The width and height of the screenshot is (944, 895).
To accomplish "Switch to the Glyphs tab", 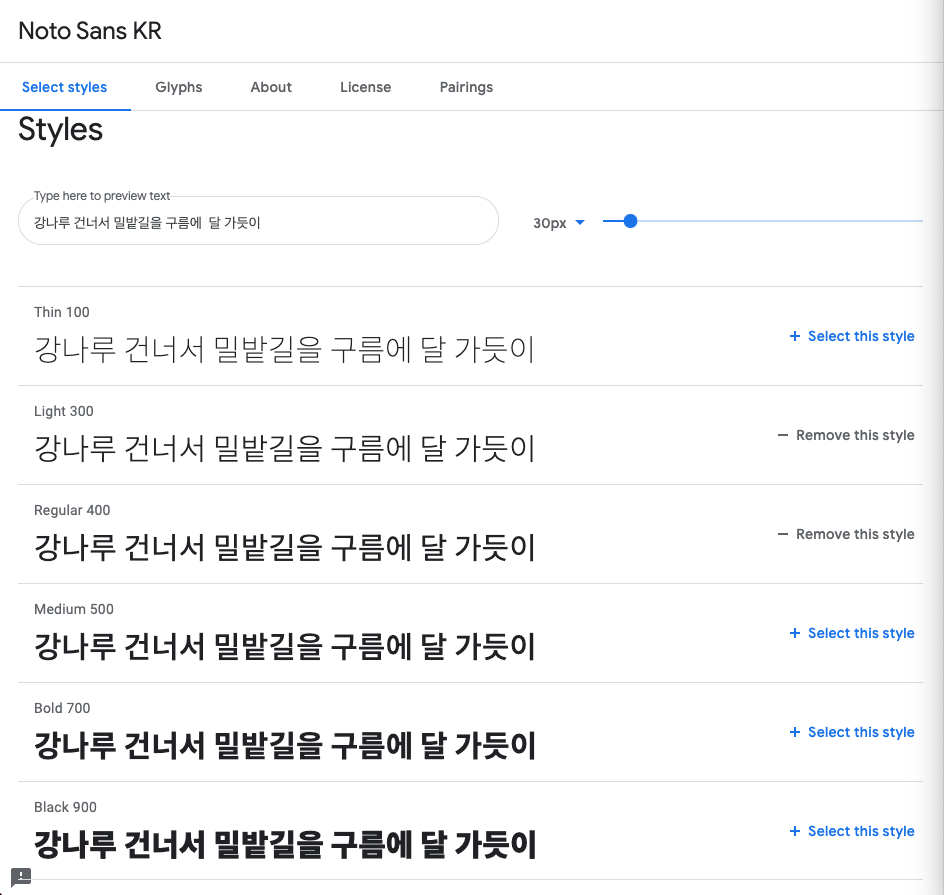I will pos(179,87).
